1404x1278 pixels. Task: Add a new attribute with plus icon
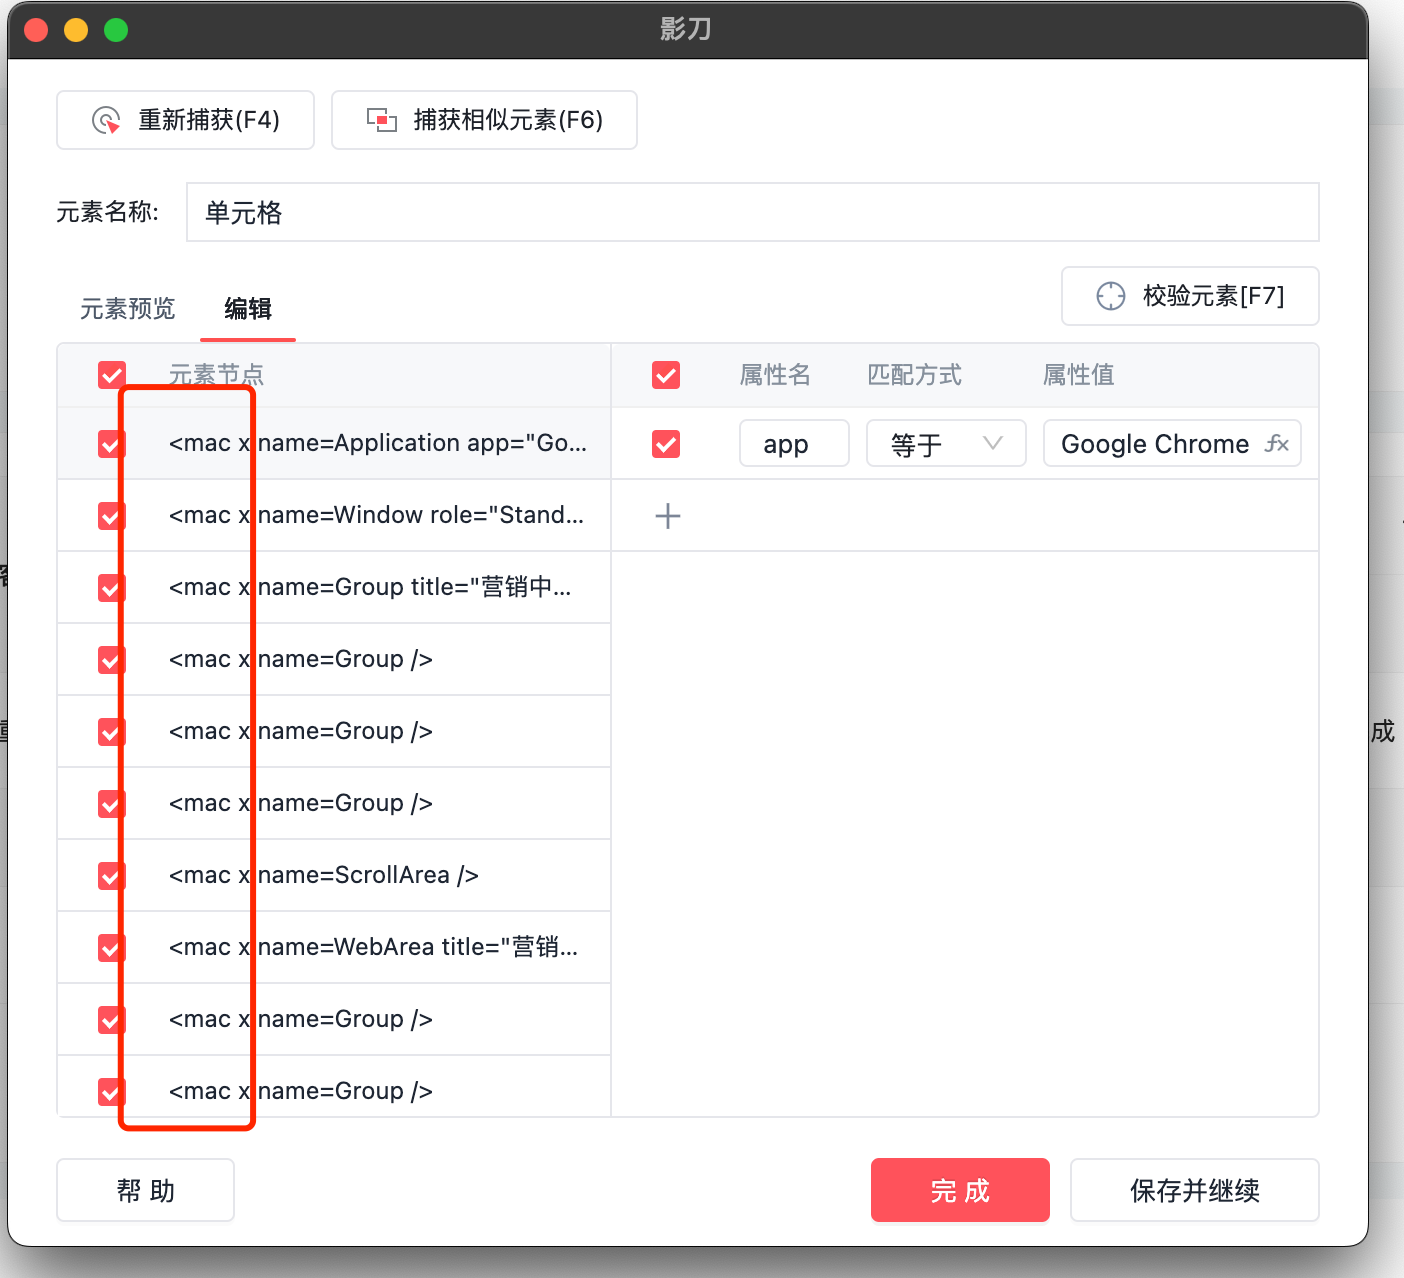[667, 516]
